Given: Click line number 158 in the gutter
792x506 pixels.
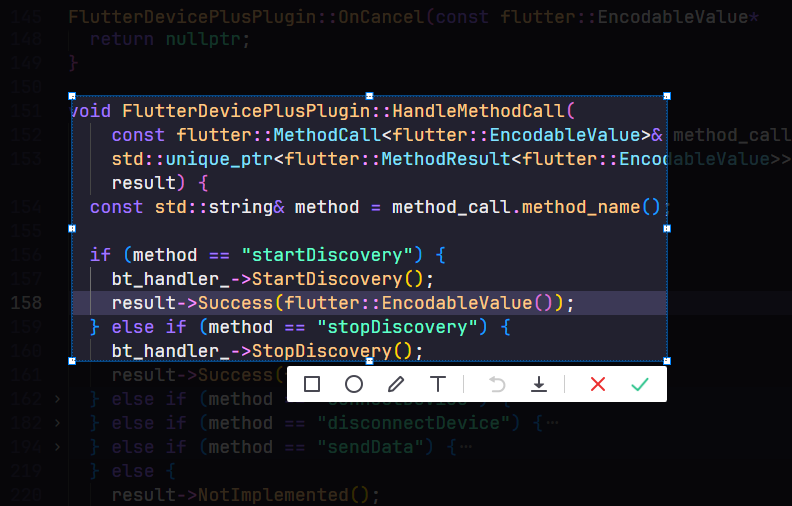Looking at the screenshot, I should pos(28,303).
